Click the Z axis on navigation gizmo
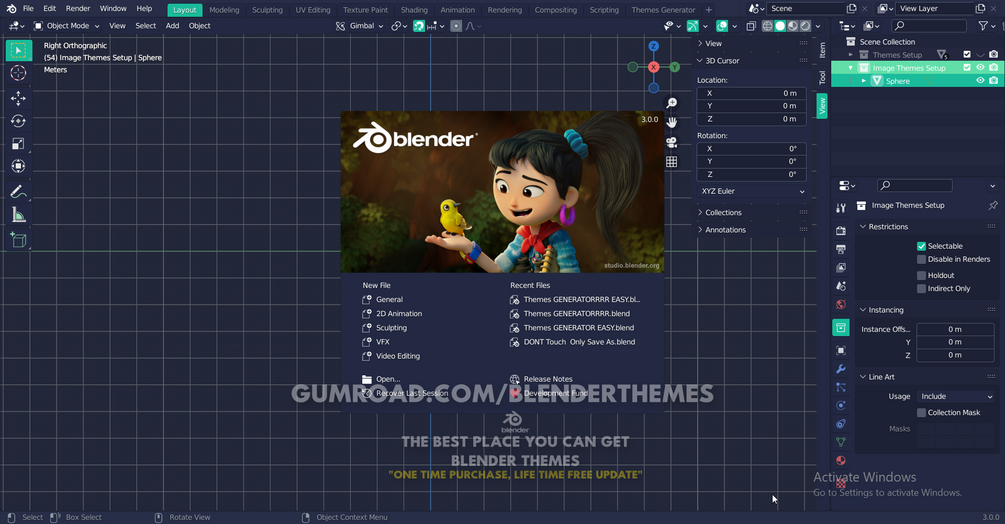Viewport: 1005px width, 524px height. click(653, 46)
